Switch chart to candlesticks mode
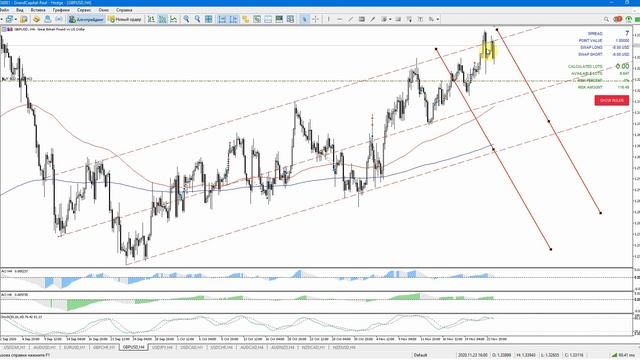Screen dimensions: 640x360 162,19
